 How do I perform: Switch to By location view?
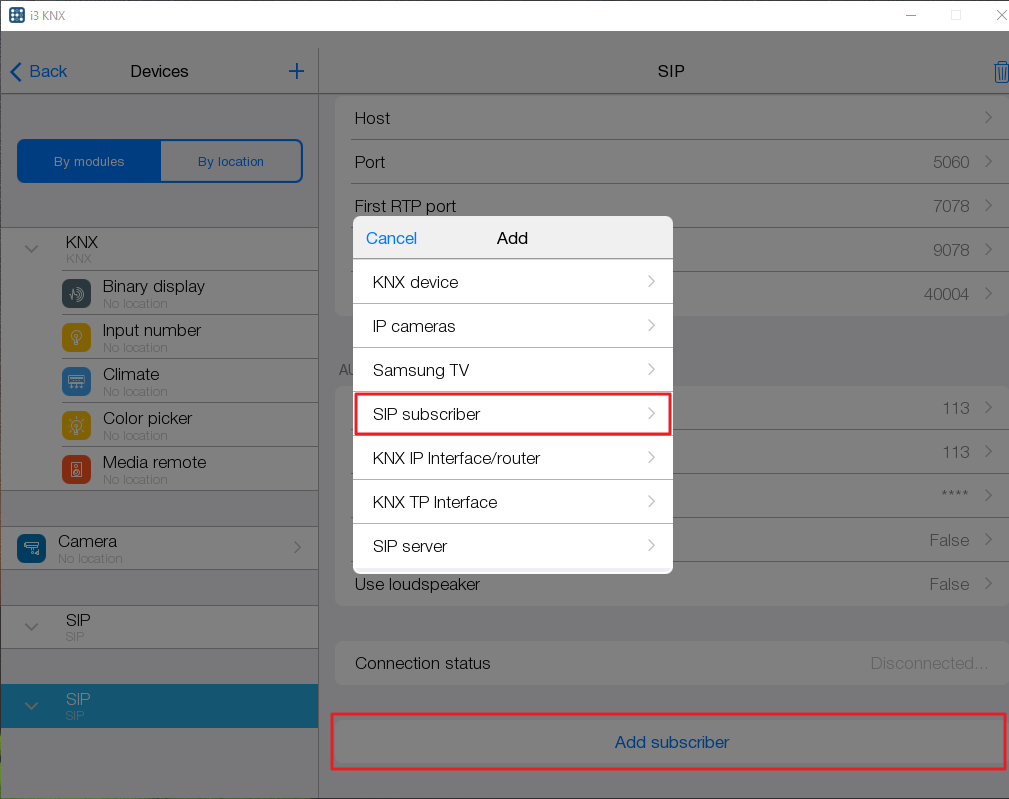coord(231,161)
